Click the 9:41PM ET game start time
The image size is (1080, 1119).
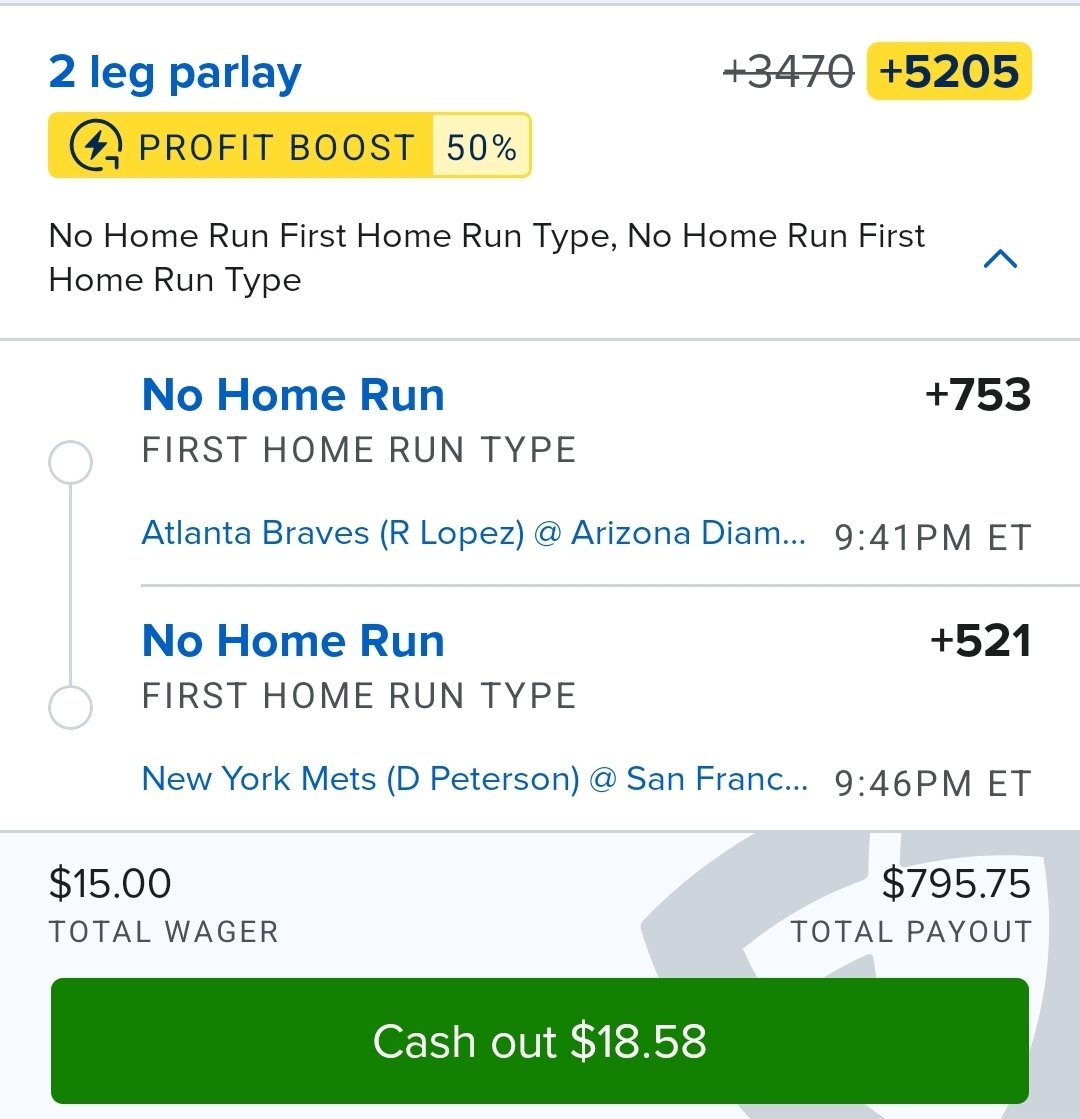pyautogui.click(x=931, y=538)
